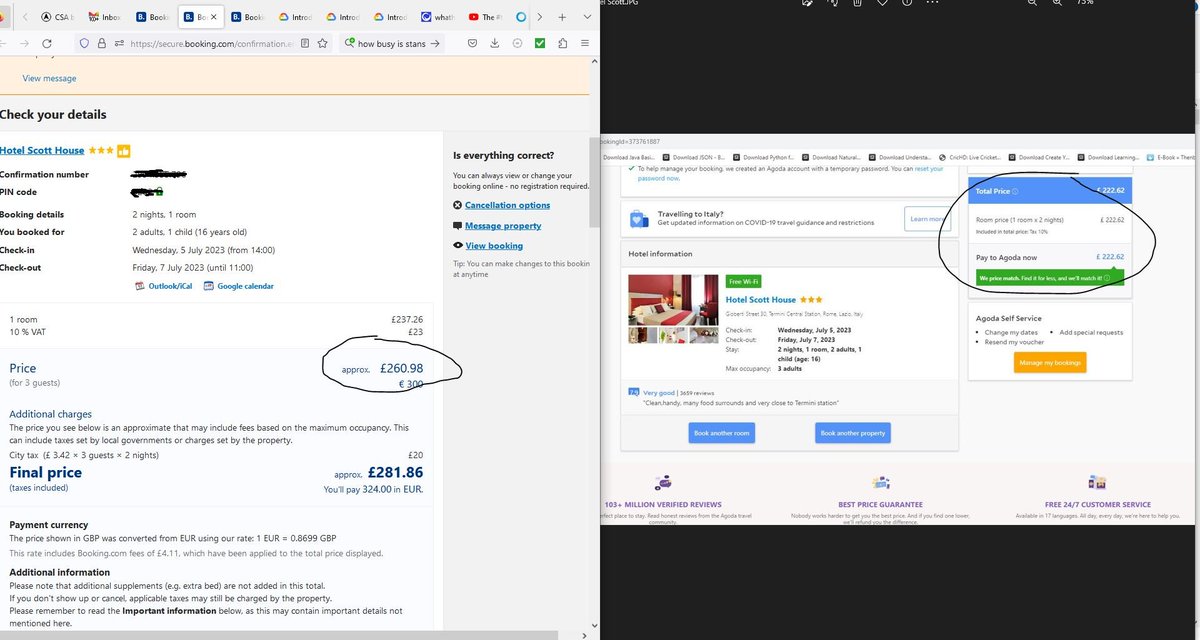This screenshot has width=1200, height=640.
Task: Switch to the Gmail Inbox tab
Action: pos(103,17)
